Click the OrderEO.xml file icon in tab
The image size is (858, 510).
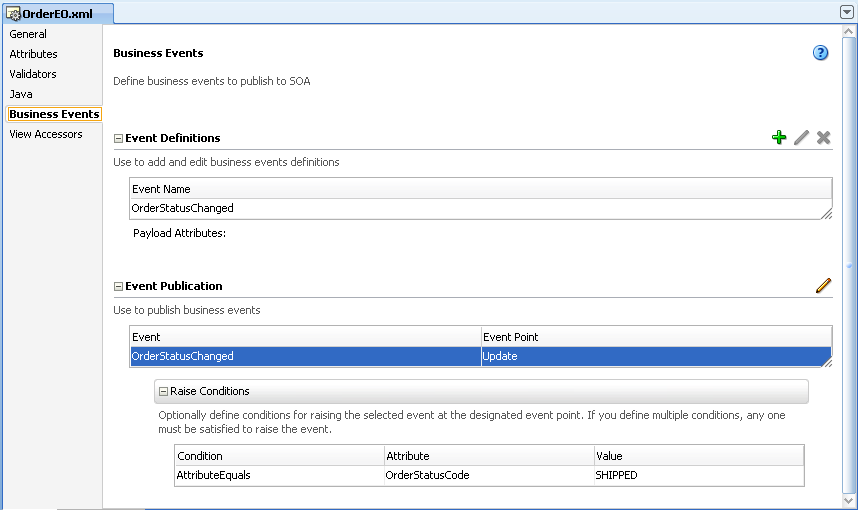[14, 13]
